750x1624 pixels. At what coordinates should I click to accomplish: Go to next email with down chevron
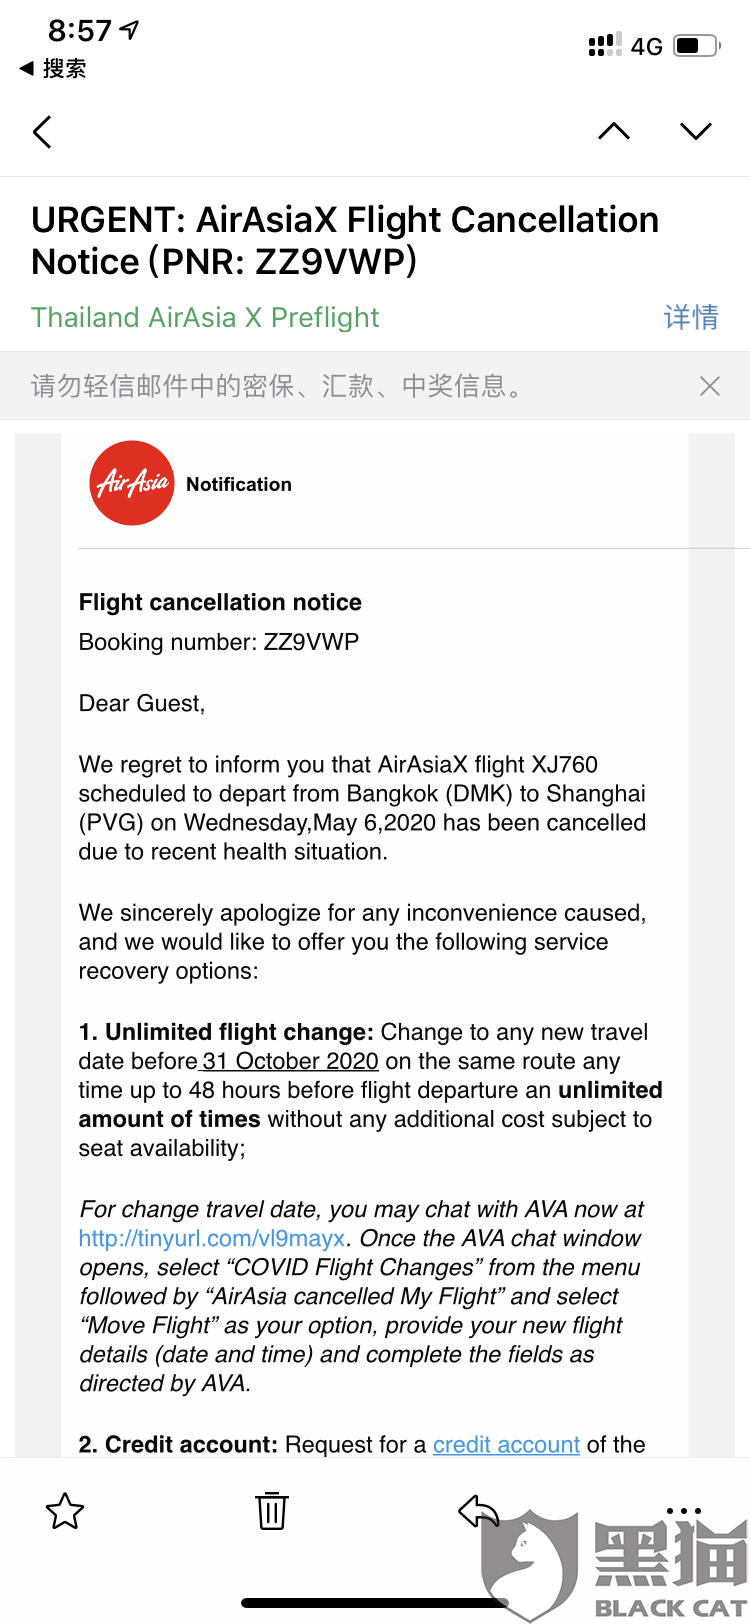click(x=695, y=132)
